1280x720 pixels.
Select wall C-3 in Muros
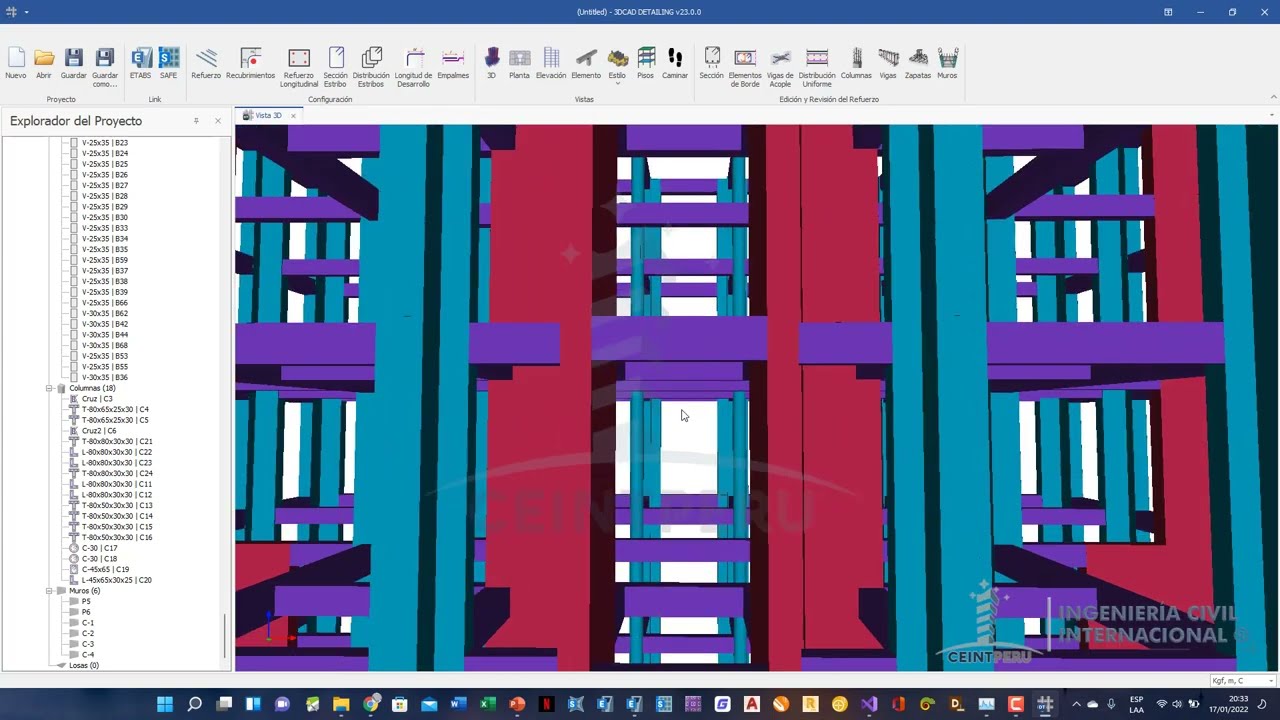point(88,644)
